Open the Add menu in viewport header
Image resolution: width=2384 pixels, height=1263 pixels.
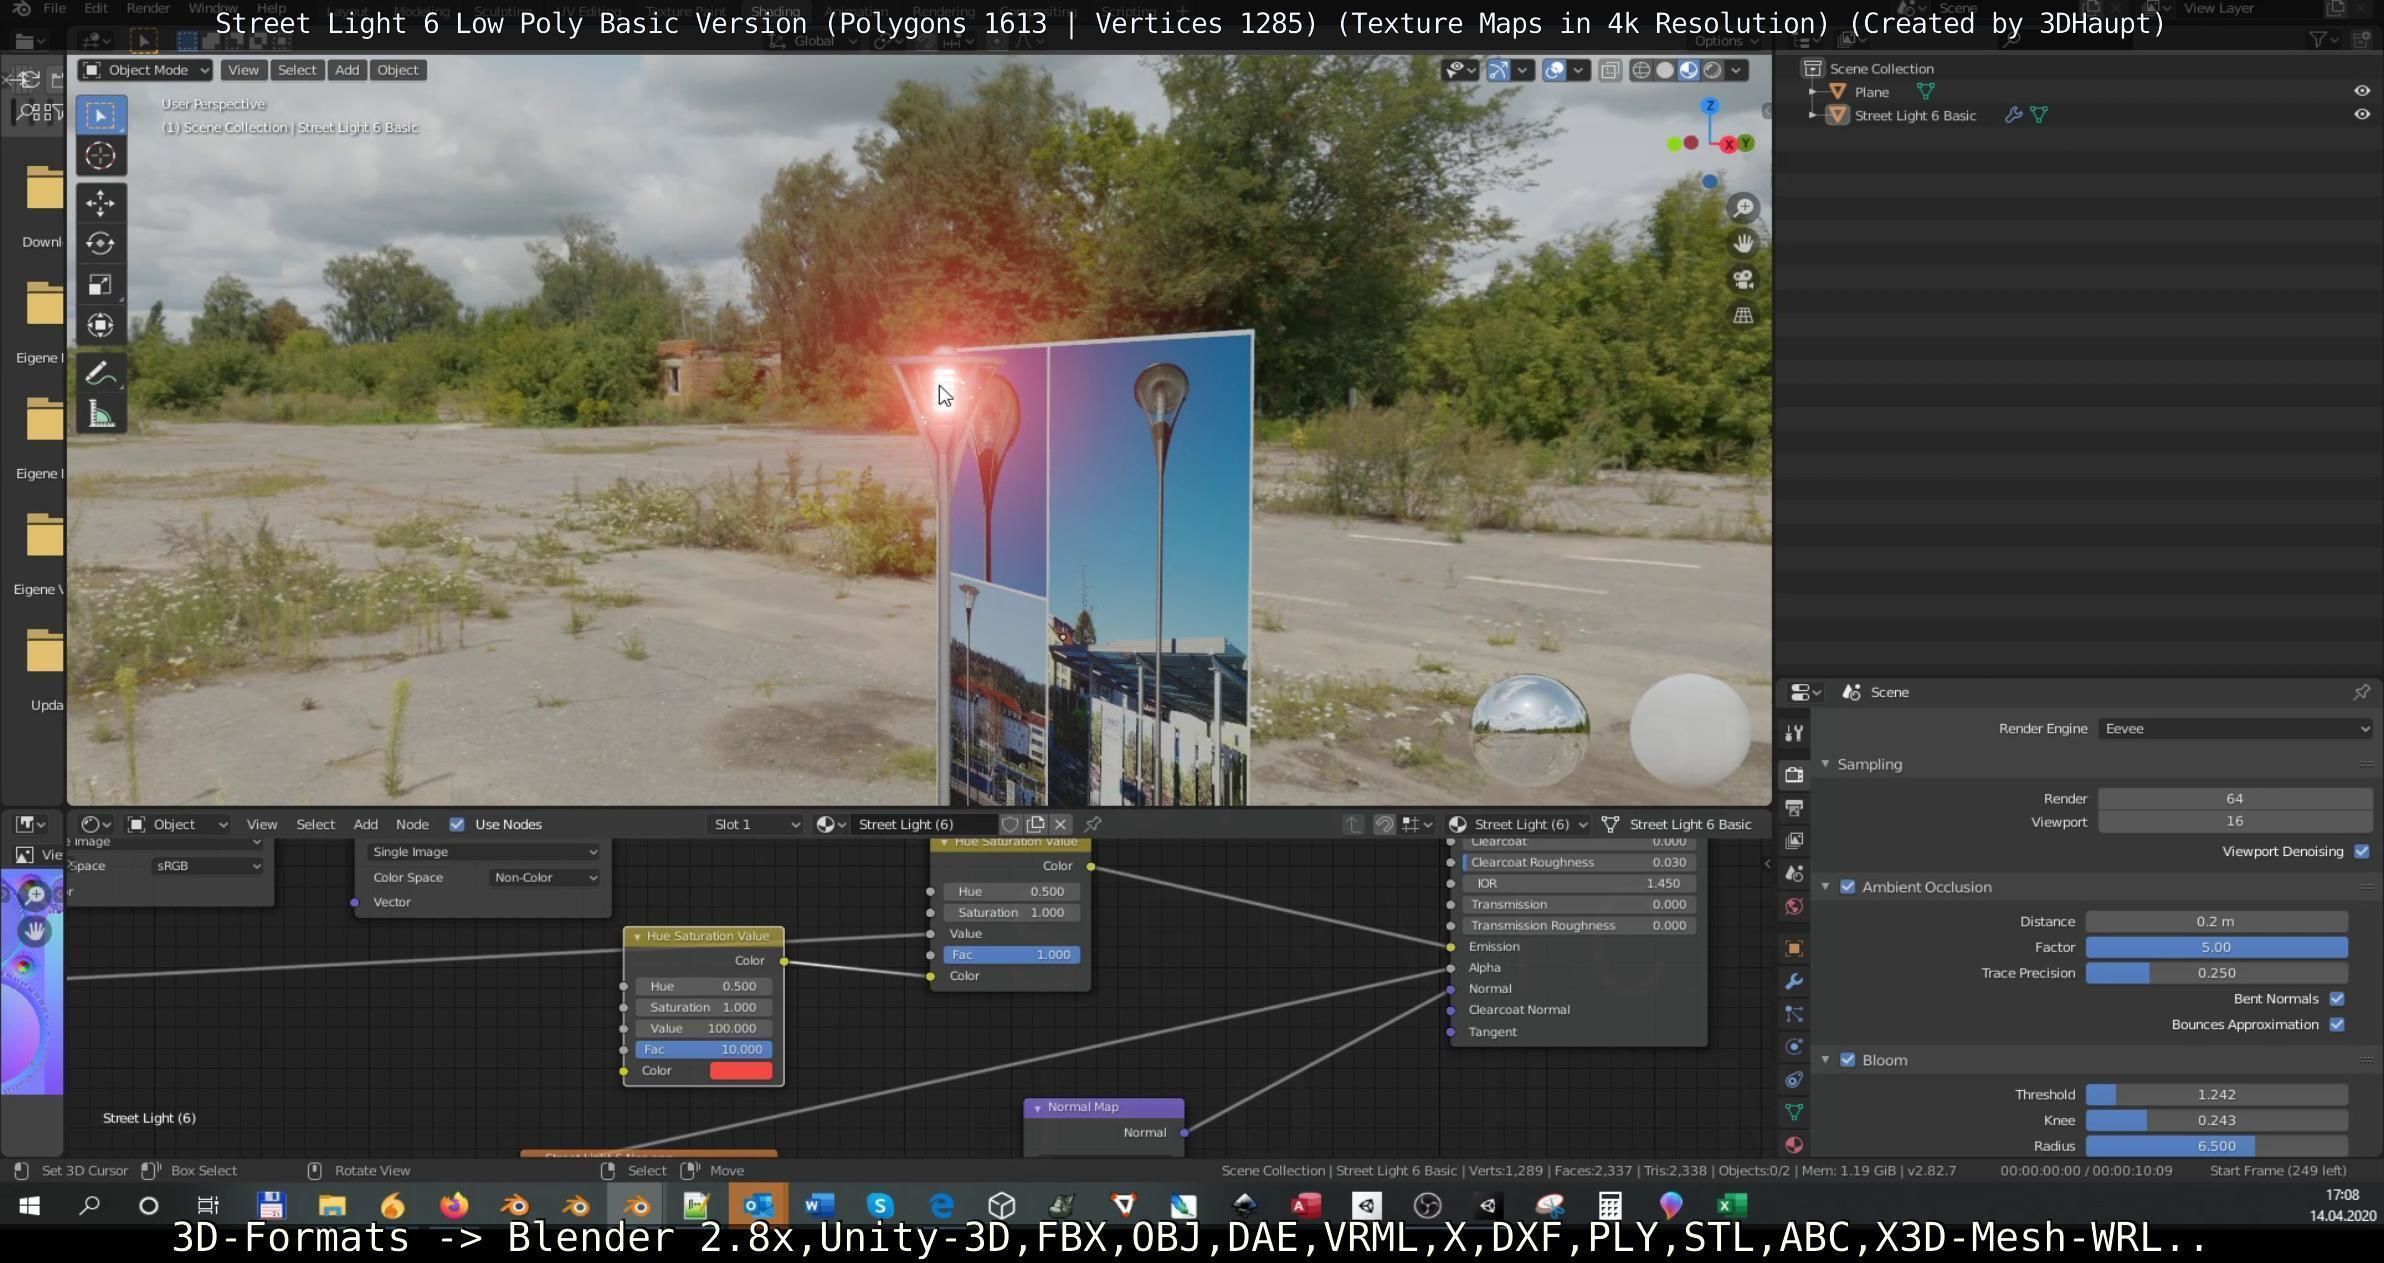346,70
